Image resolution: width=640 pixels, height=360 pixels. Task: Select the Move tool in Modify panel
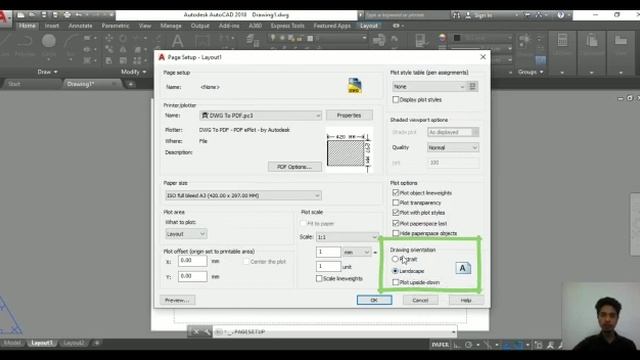click(109, 38)
